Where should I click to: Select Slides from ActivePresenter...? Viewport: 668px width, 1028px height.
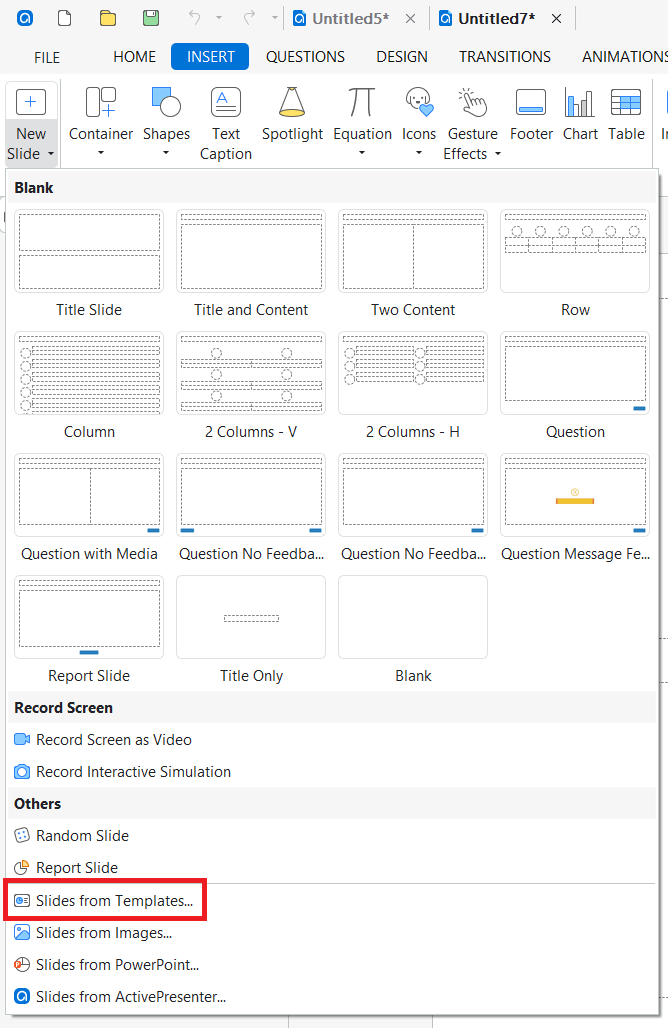[331, 997]
